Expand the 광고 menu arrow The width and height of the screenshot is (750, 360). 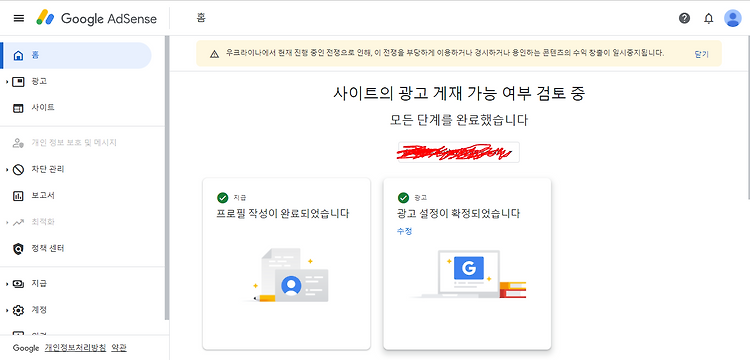click(x=7, y=82)
